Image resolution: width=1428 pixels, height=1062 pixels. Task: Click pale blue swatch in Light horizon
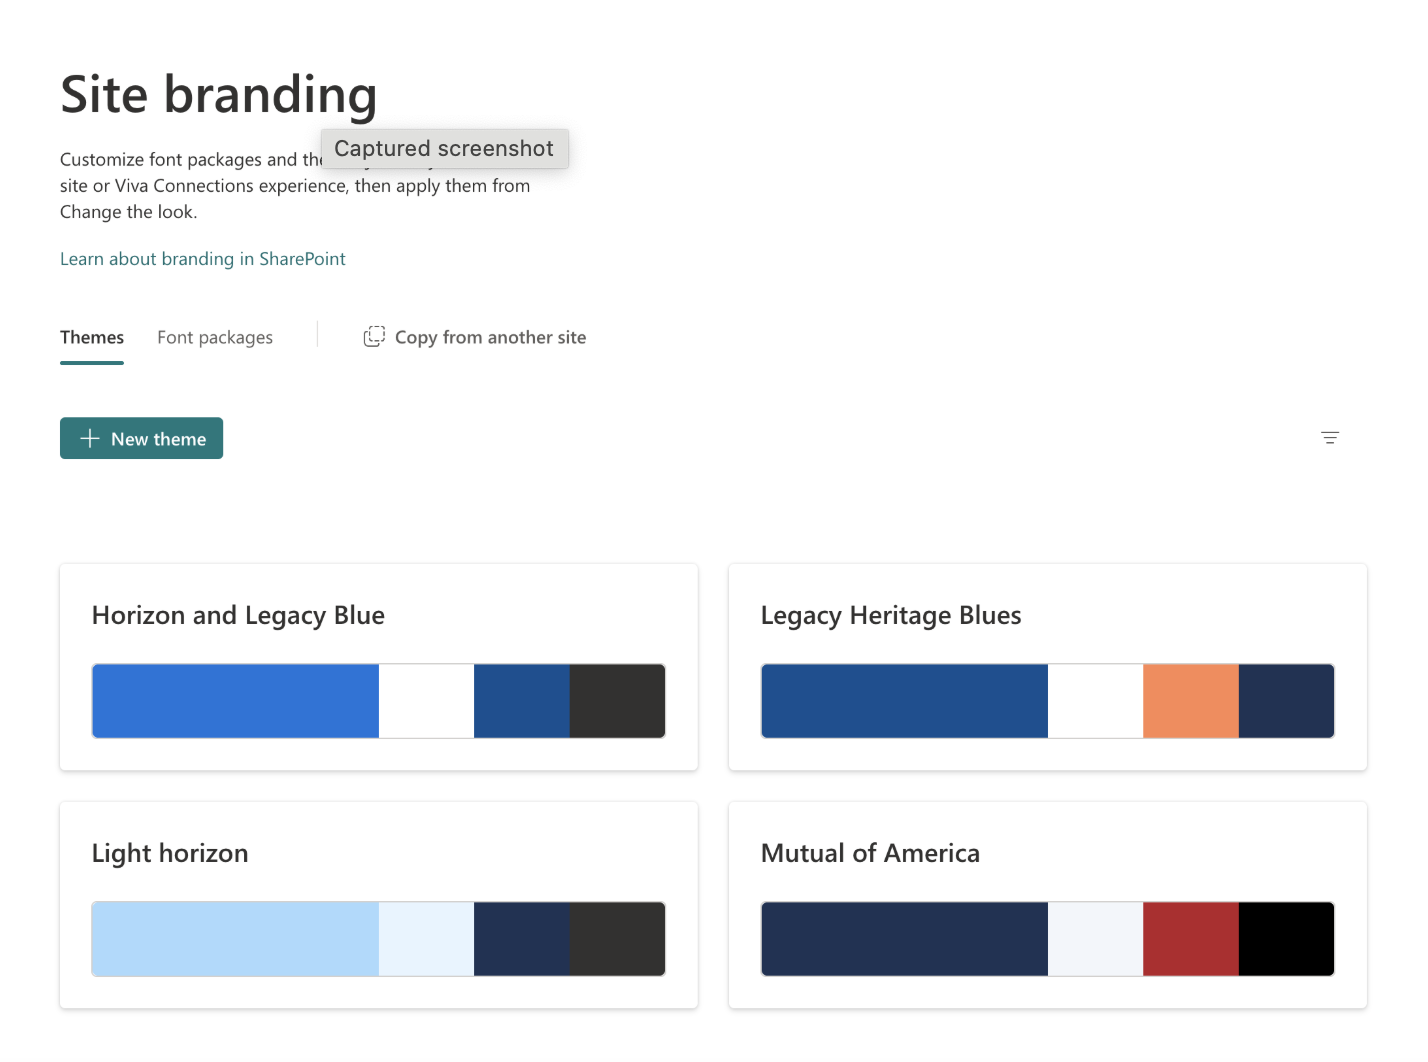click(x=235, y=939)
